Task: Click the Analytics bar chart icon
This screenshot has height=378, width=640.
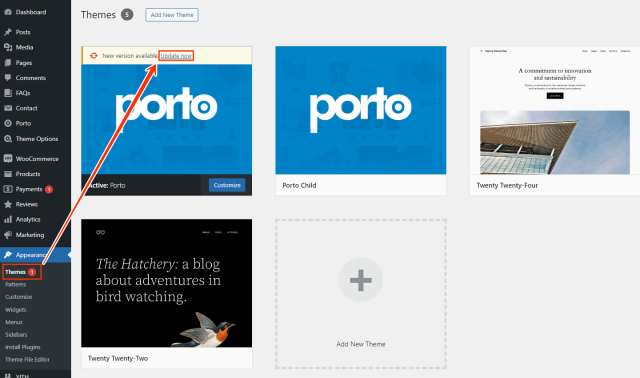Action: (8, 220)
